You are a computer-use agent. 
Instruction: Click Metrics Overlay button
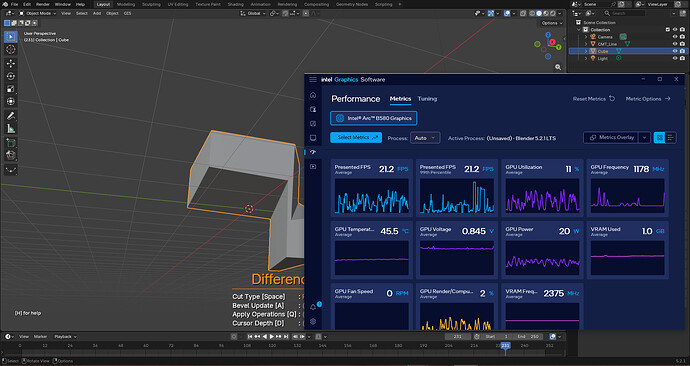pos(611,138)
